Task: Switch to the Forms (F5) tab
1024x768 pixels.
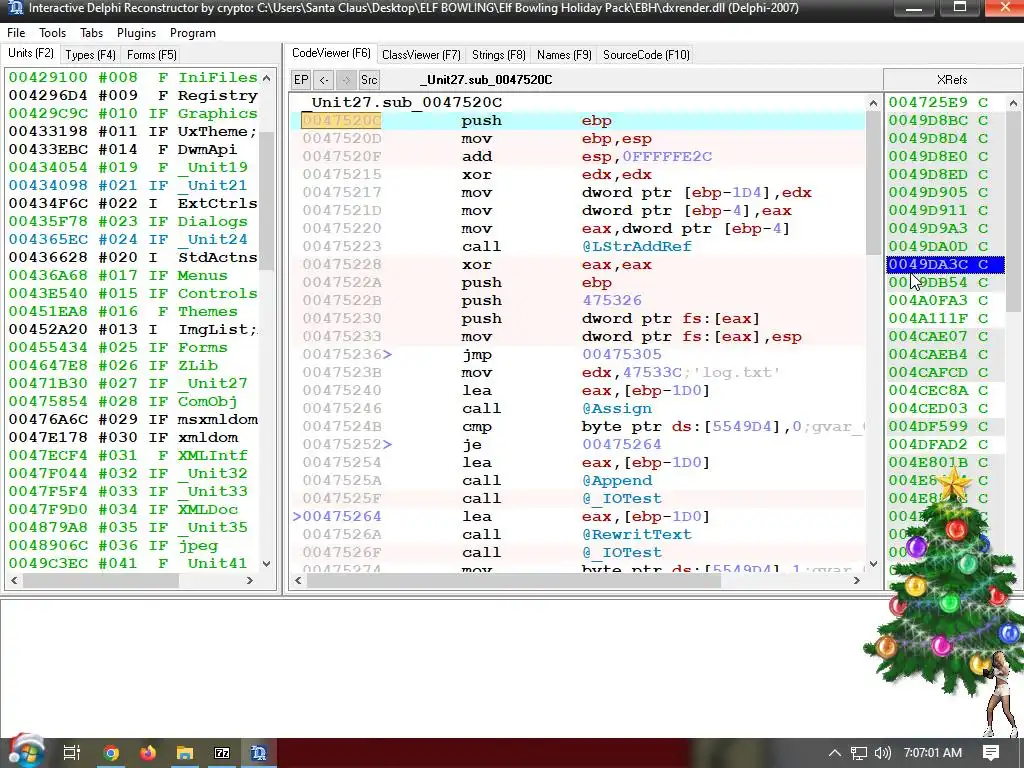Action: pos(152,55)
